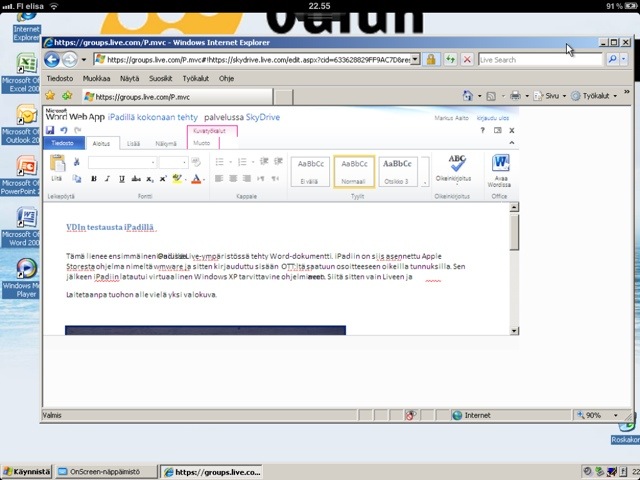The width and height of the screenshot is (640, 480).
Task: Click the Liitä paste icon
Action: click(x=56, y=167)
